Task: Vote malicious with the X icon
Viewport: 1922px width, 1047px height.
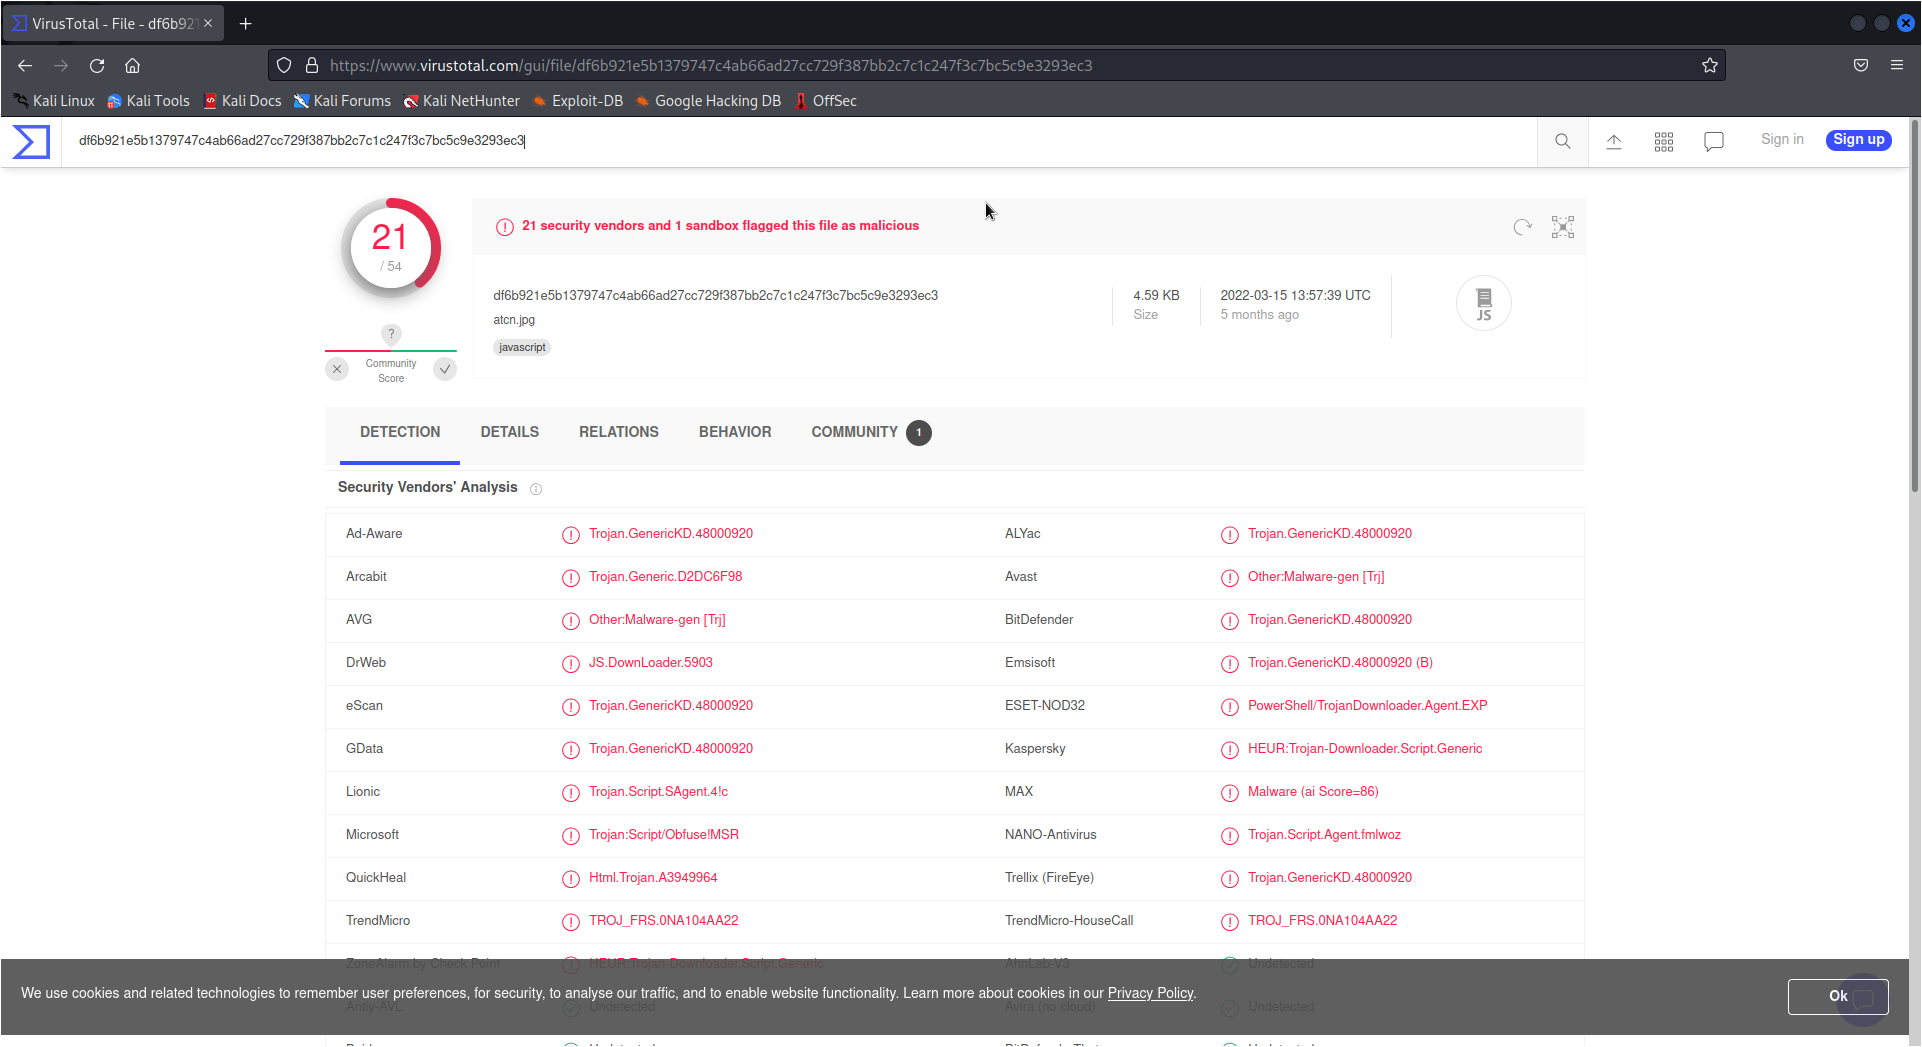Action: click(337, 369)
